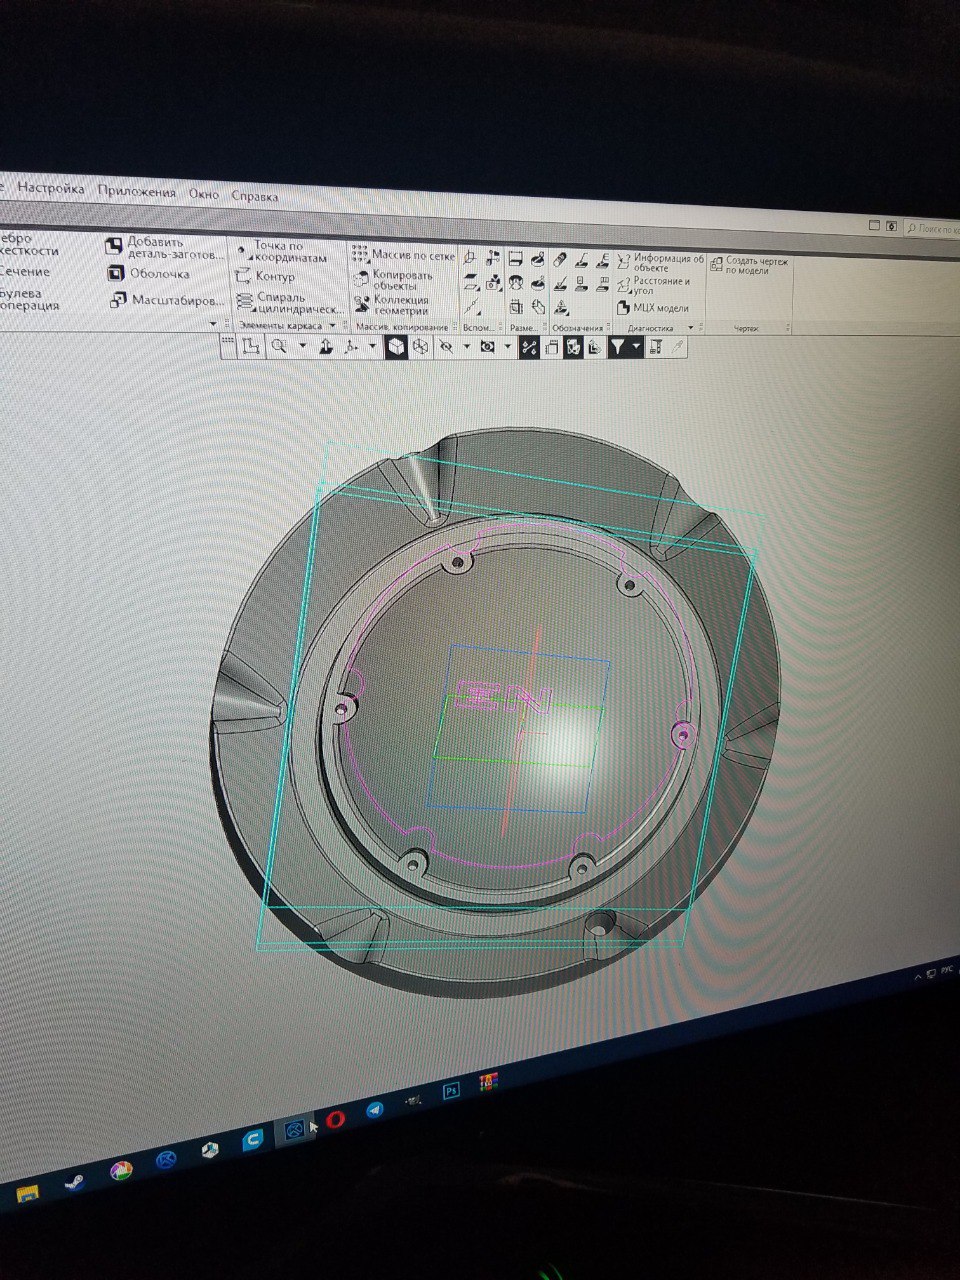
Task: Open the hide objects dropdown arrow
Action: [466, 347]
